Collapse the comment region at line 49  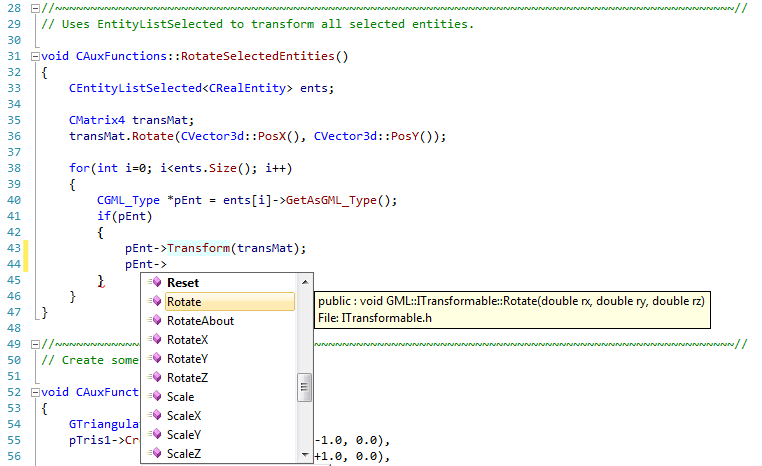tap(35, 345)
